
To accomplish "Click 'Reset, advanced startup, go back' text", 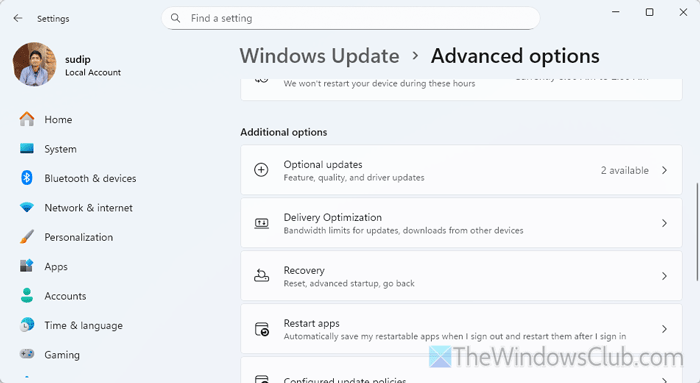I will 349,283.
